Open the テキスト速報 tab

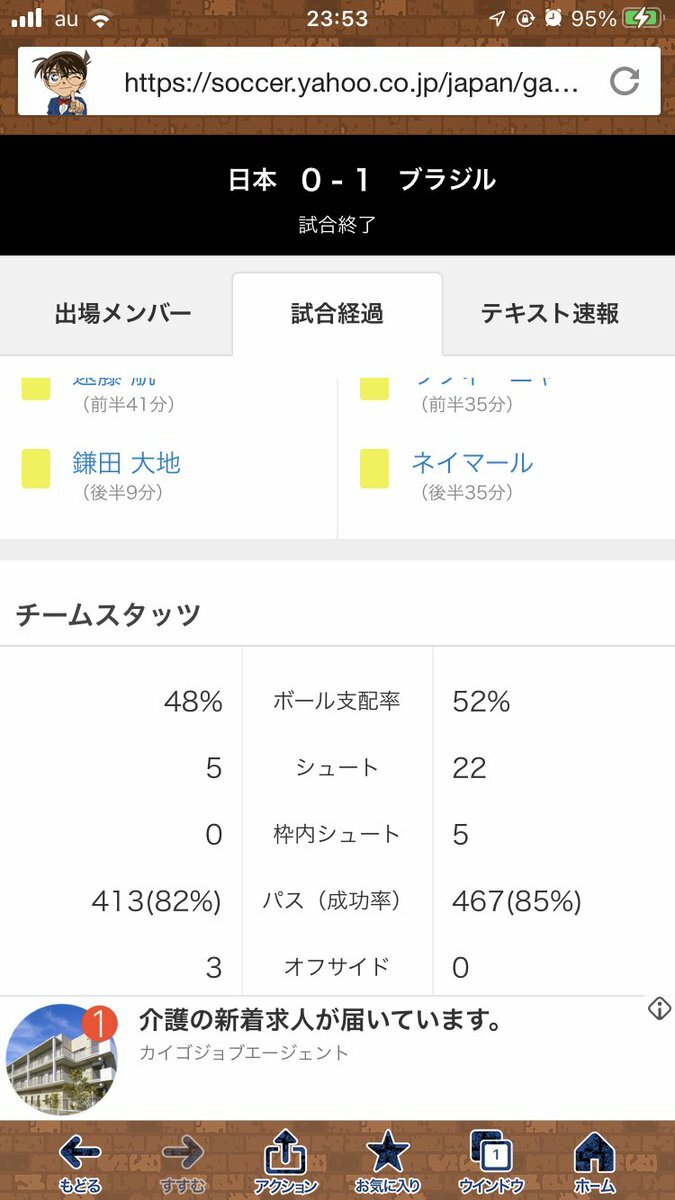tap(550, 314)
